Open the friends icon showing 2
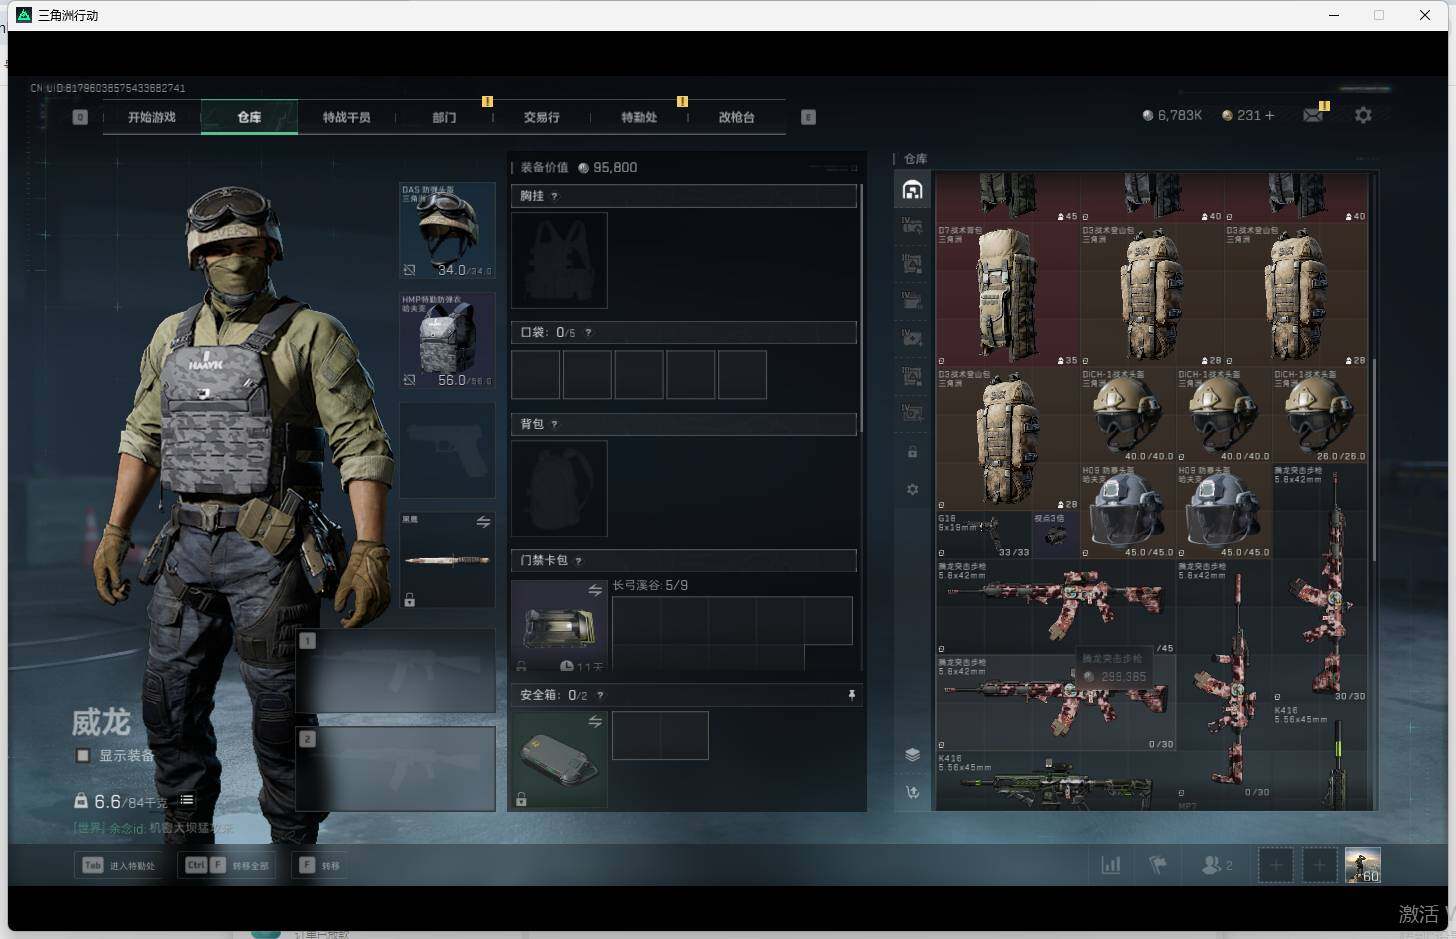Screen dimensions: 1456x939 (1216, 865)
